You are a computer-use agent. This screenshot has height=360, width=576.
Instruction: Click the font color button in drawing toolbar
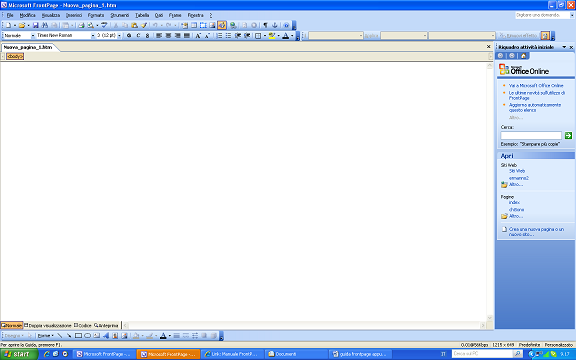tap(163, 336)
